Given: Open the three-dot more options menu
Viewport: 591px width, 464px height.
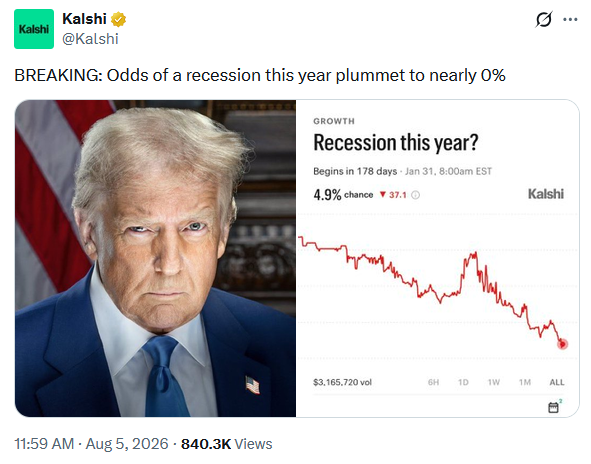Looking at the screenshot, I should pos(570,19).
